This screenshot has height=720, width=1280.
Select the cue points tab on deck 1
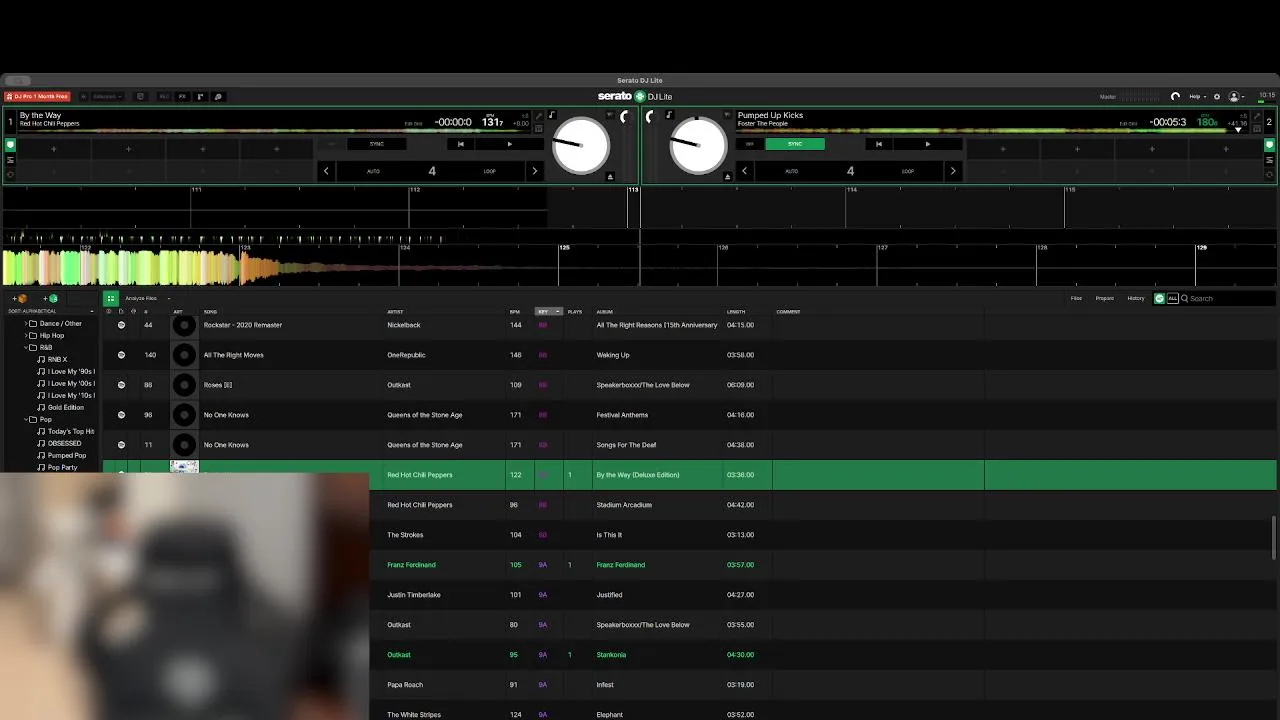coord(10,145)
